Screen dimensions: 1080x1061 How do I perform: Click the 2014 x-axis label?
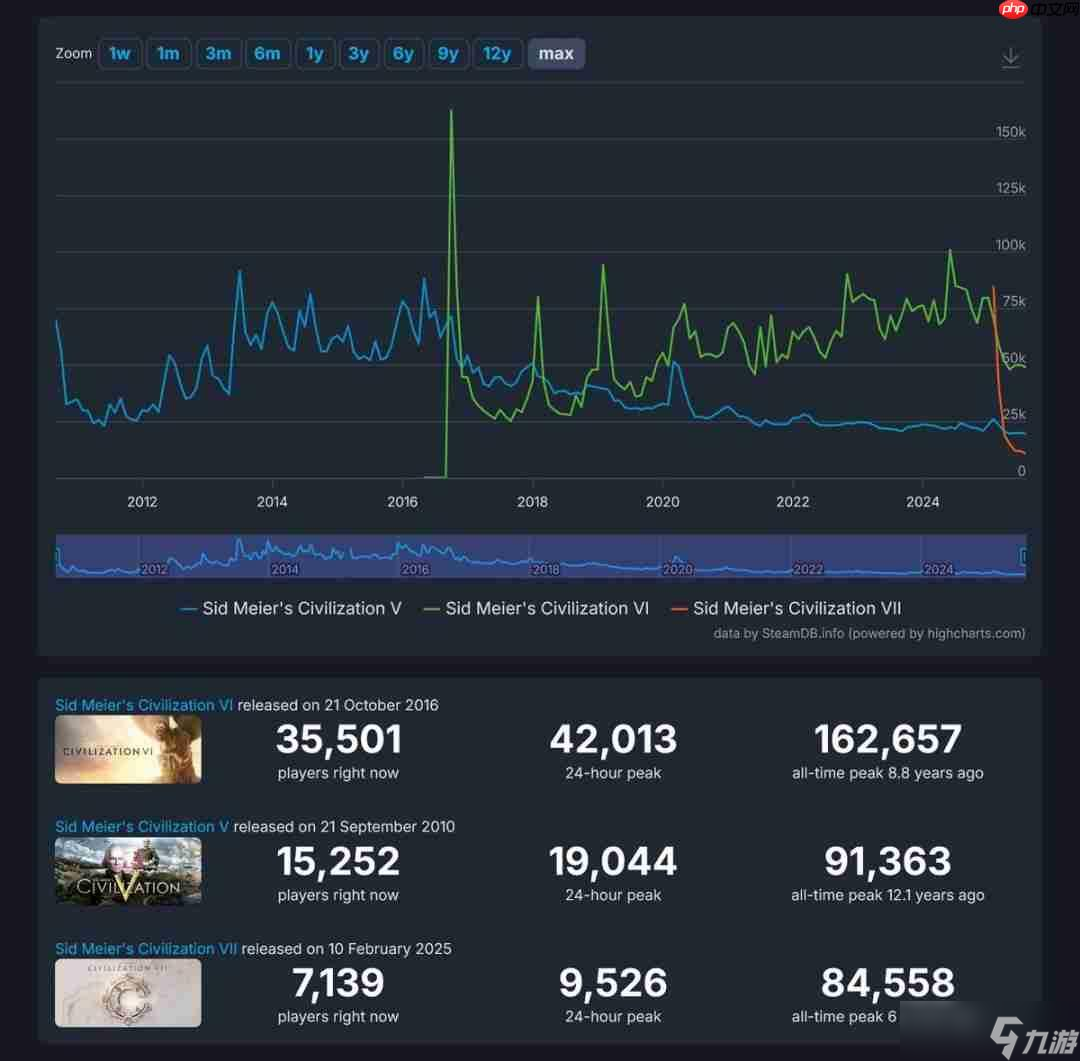pyautogui.click(x=272, y=502)
